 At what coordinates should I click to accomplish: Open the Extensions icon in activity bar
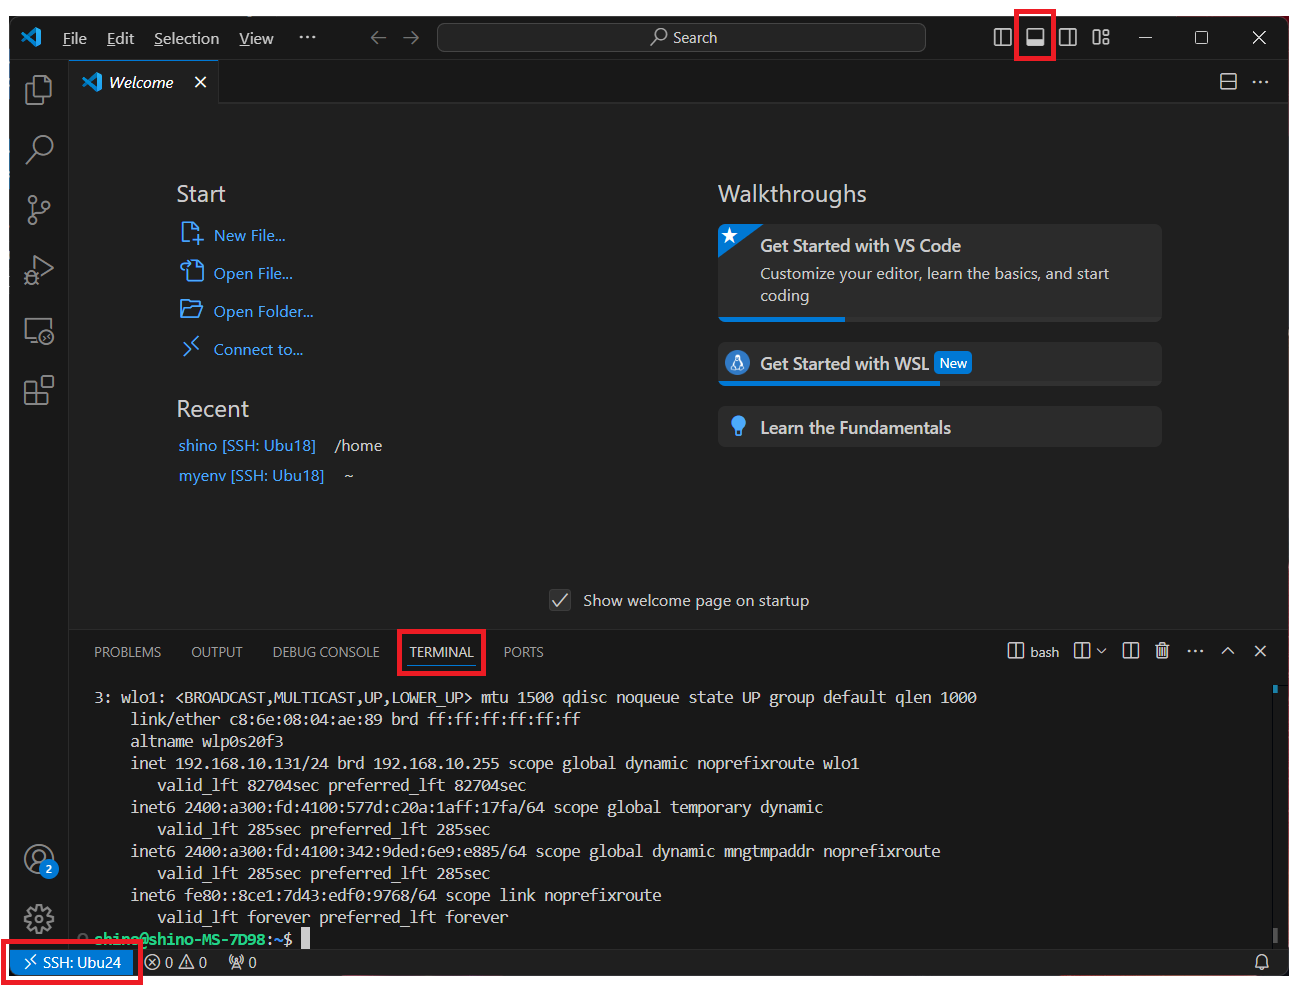click(38, 390)
